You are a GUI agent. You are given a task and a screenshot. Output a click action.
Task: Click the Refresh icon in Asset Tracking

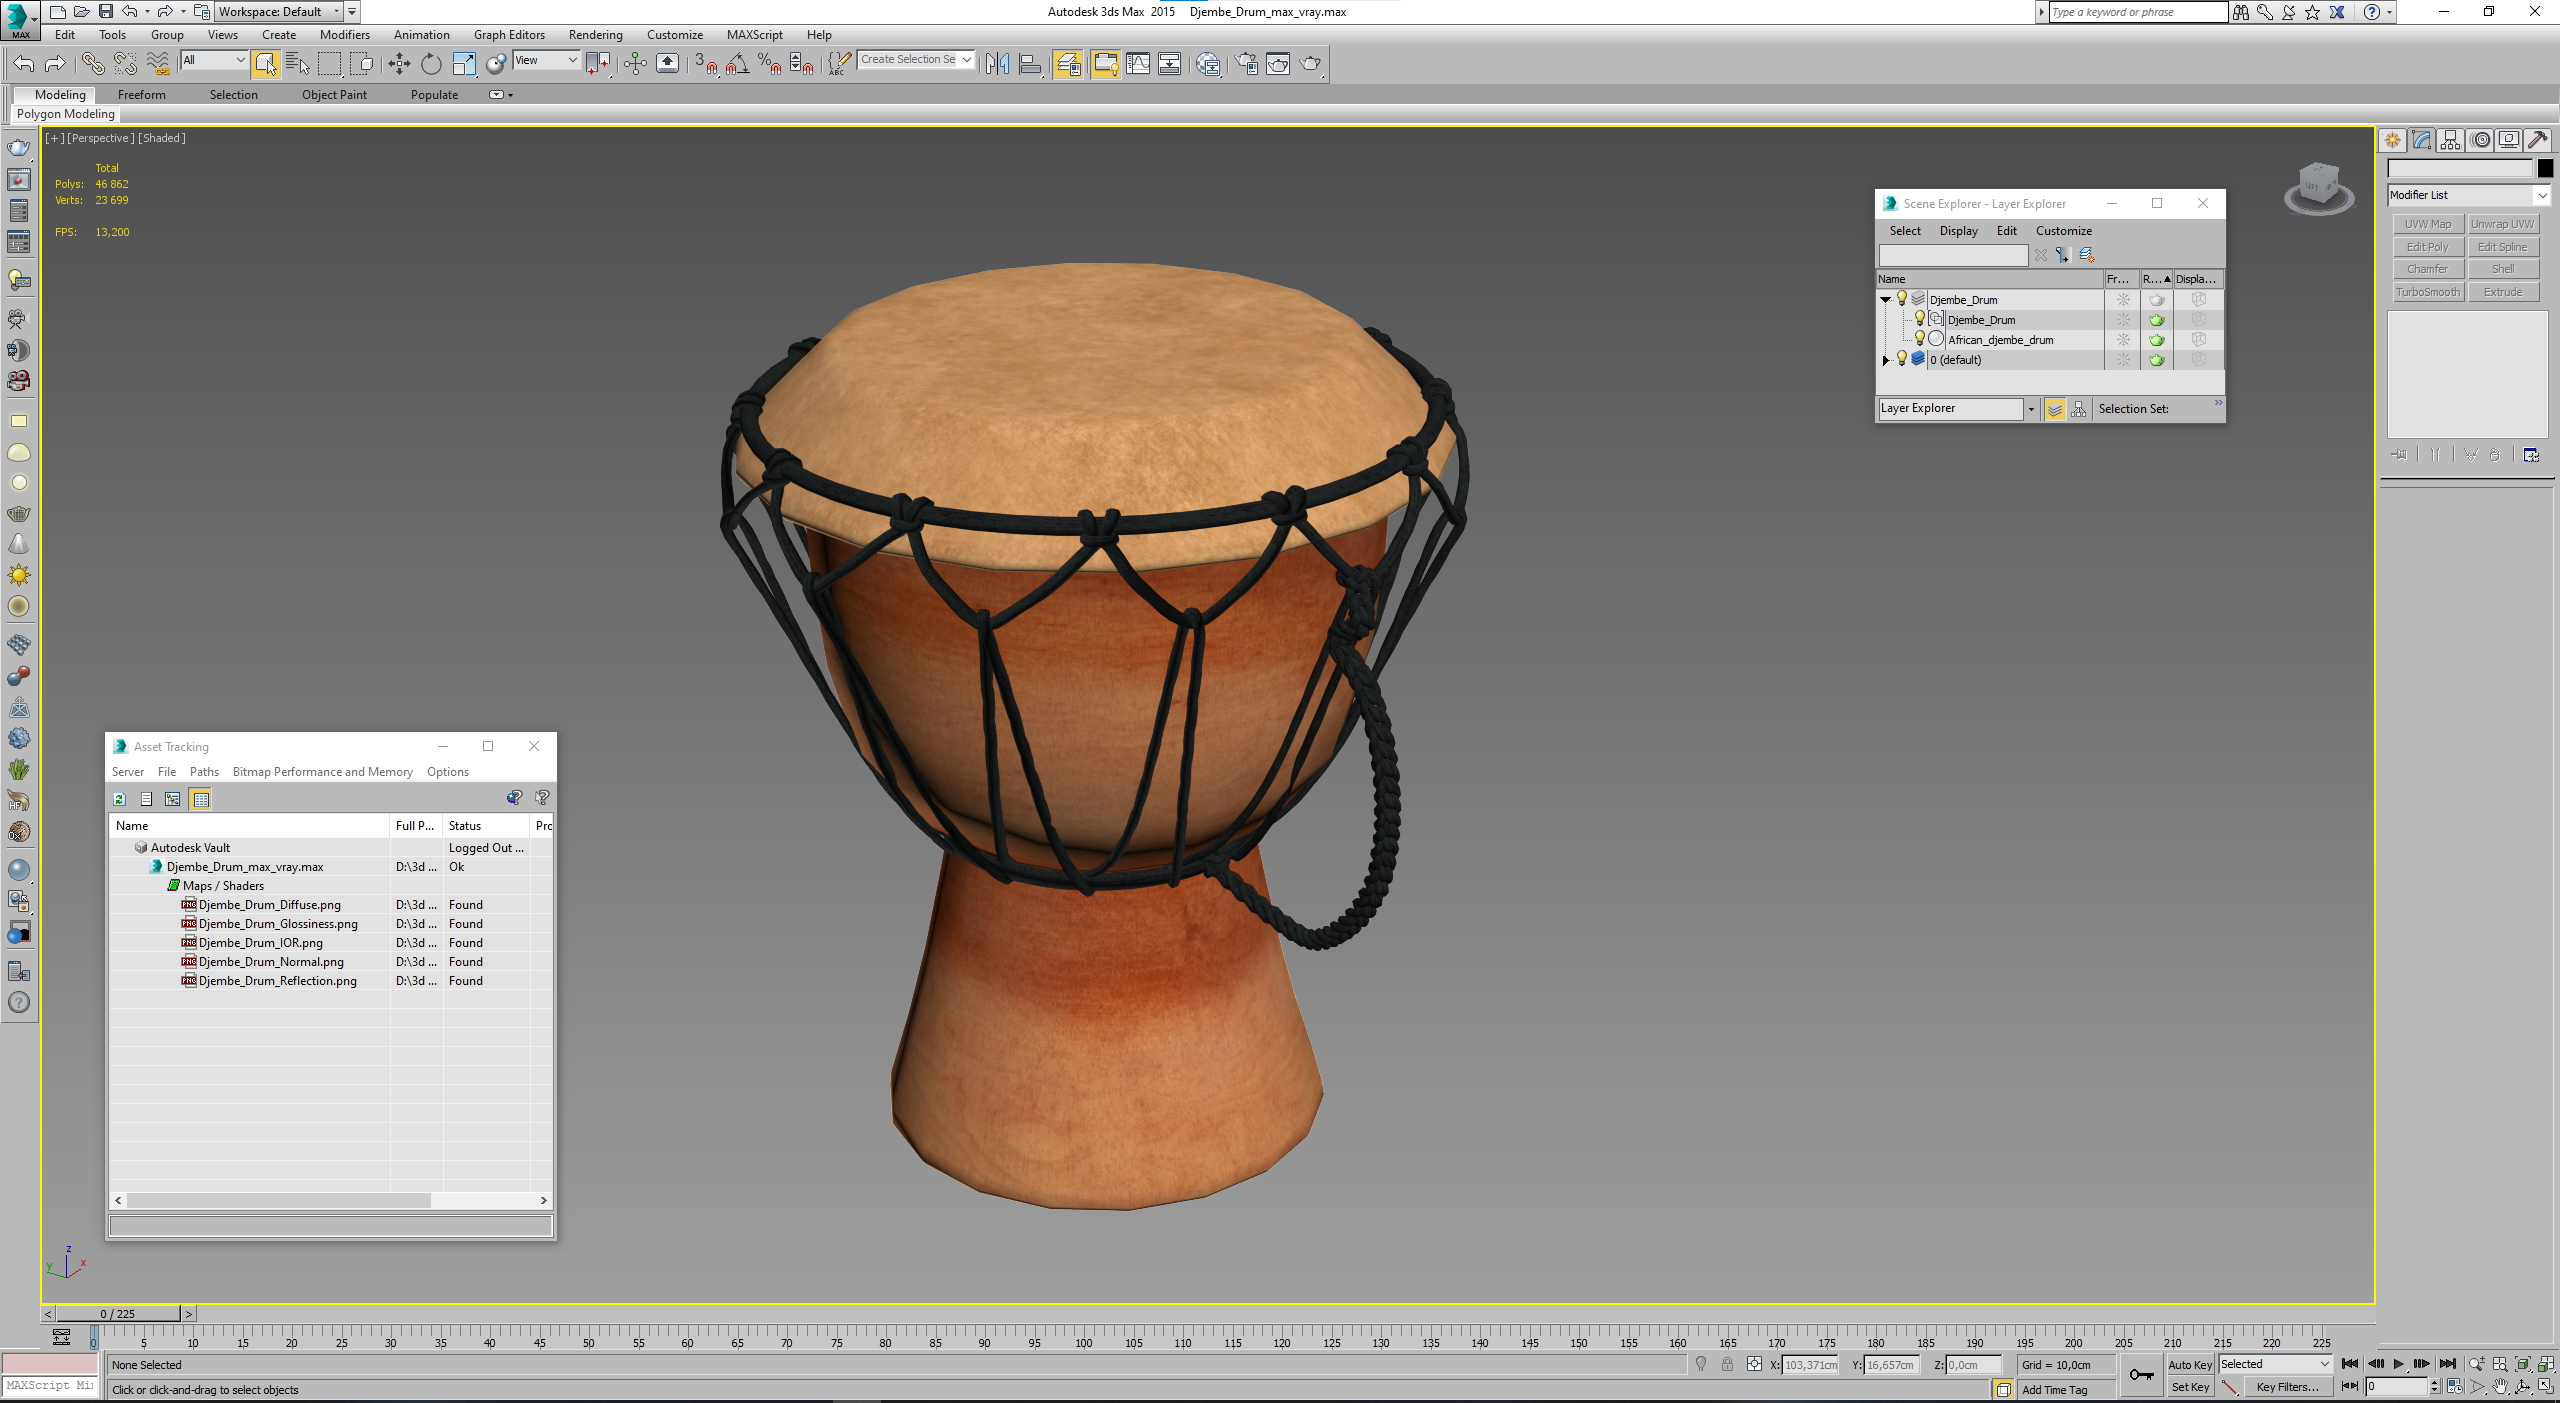[119, 799]
